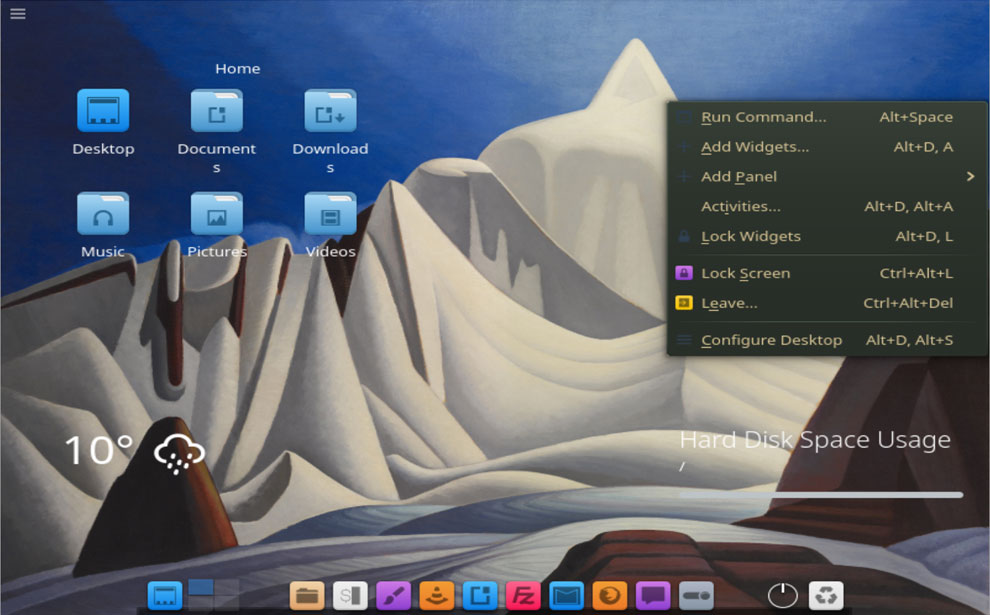Open Configure Desktop from the context menu
Image resolution: width=990 pixels, height=615 pixels.
[x=827, y=340]
